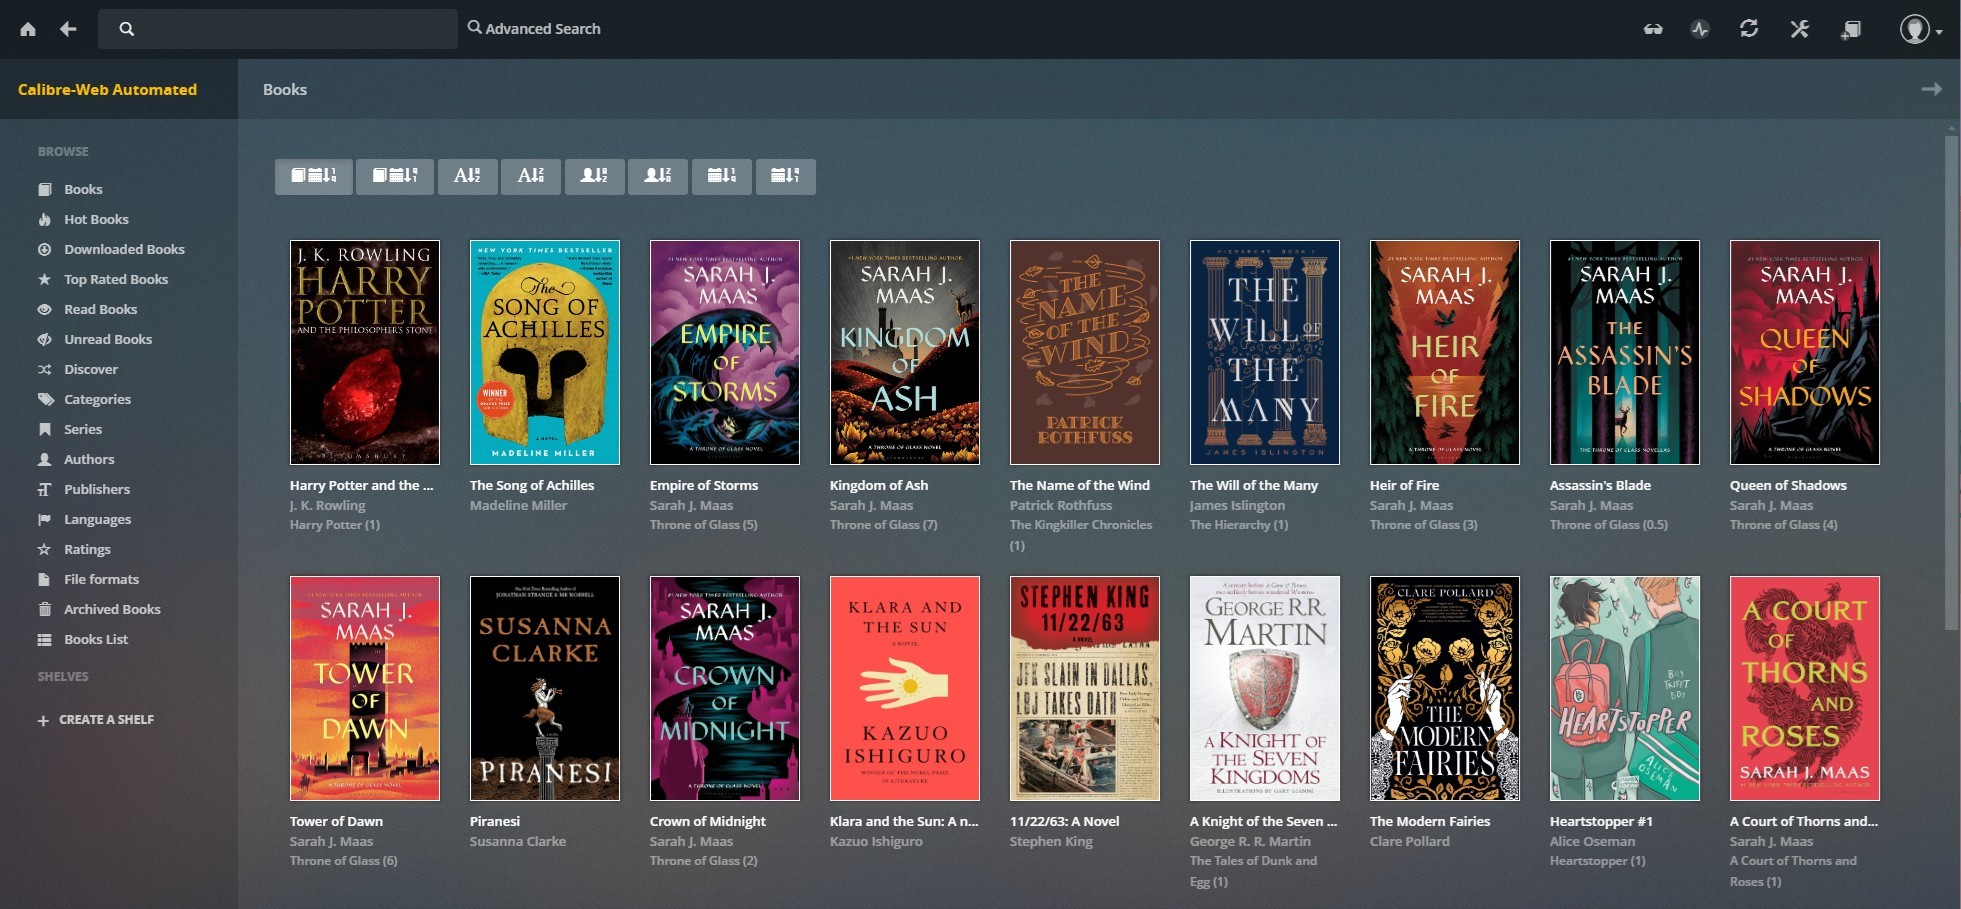The height and width of the screenshot is (909, 1961).
Task: Toggle theme with the sunglasses icon
Action: point(1653,29)
